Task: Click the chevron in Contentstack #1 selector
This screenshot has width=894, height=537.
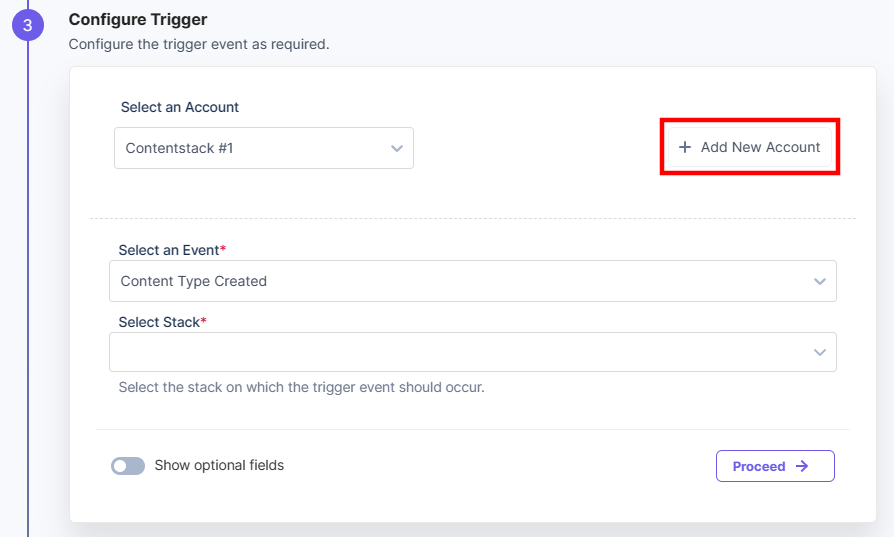Action: pyautogui.click(x=397, y=148)
